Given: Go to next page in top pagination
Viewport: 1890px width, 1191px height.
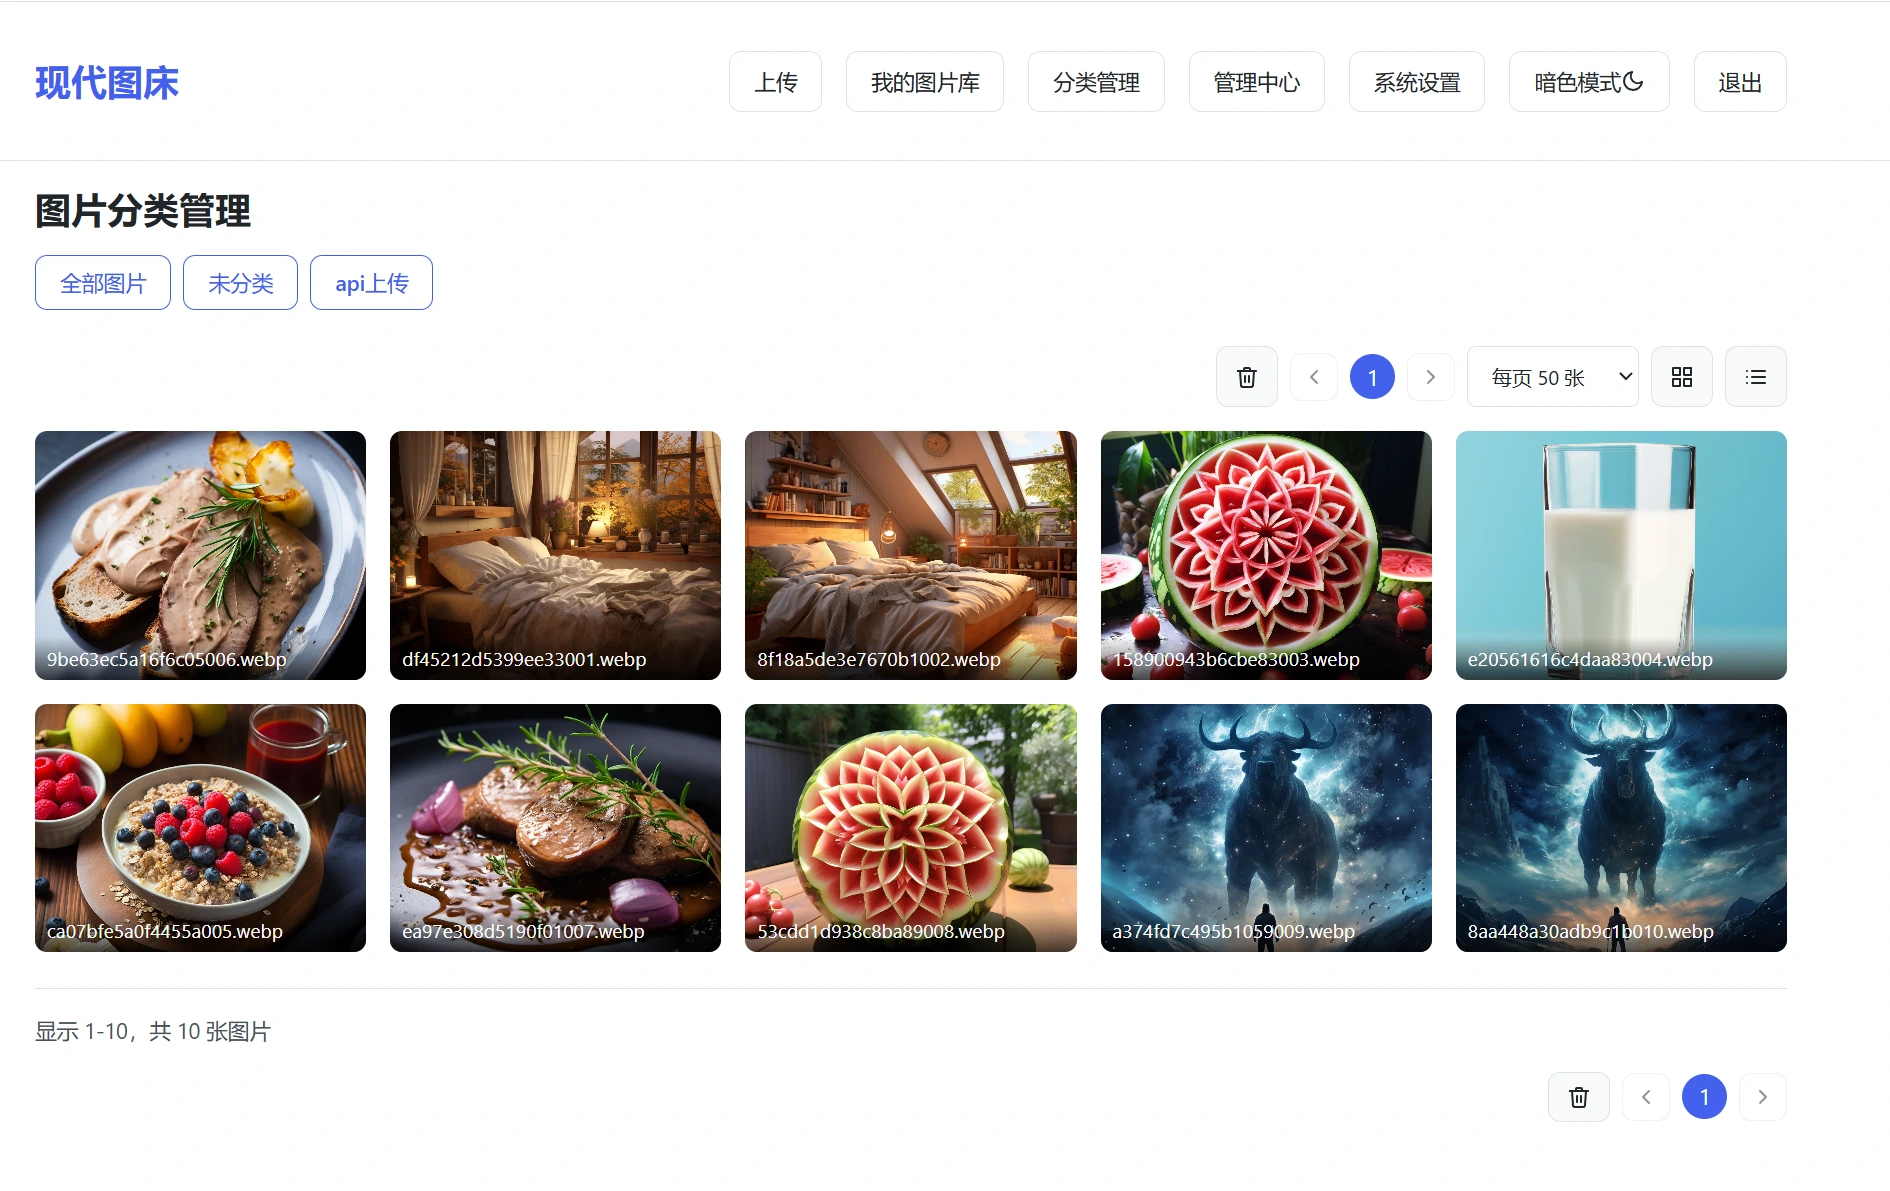Looking at the screenshot, I should point(1430,377).
